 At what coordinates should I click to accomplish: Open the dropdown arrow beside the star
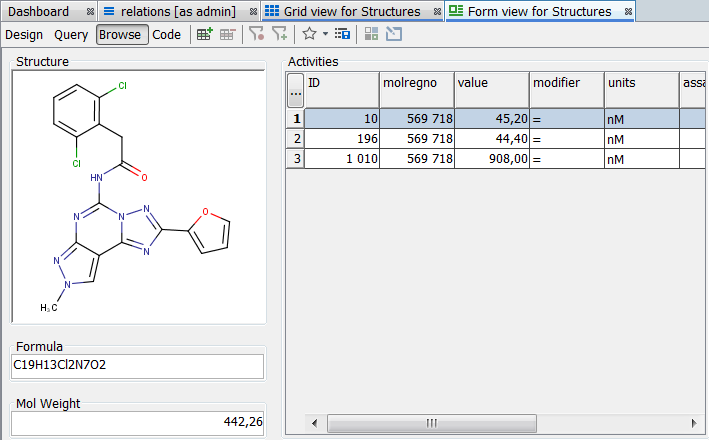click(x=325, y=34)
